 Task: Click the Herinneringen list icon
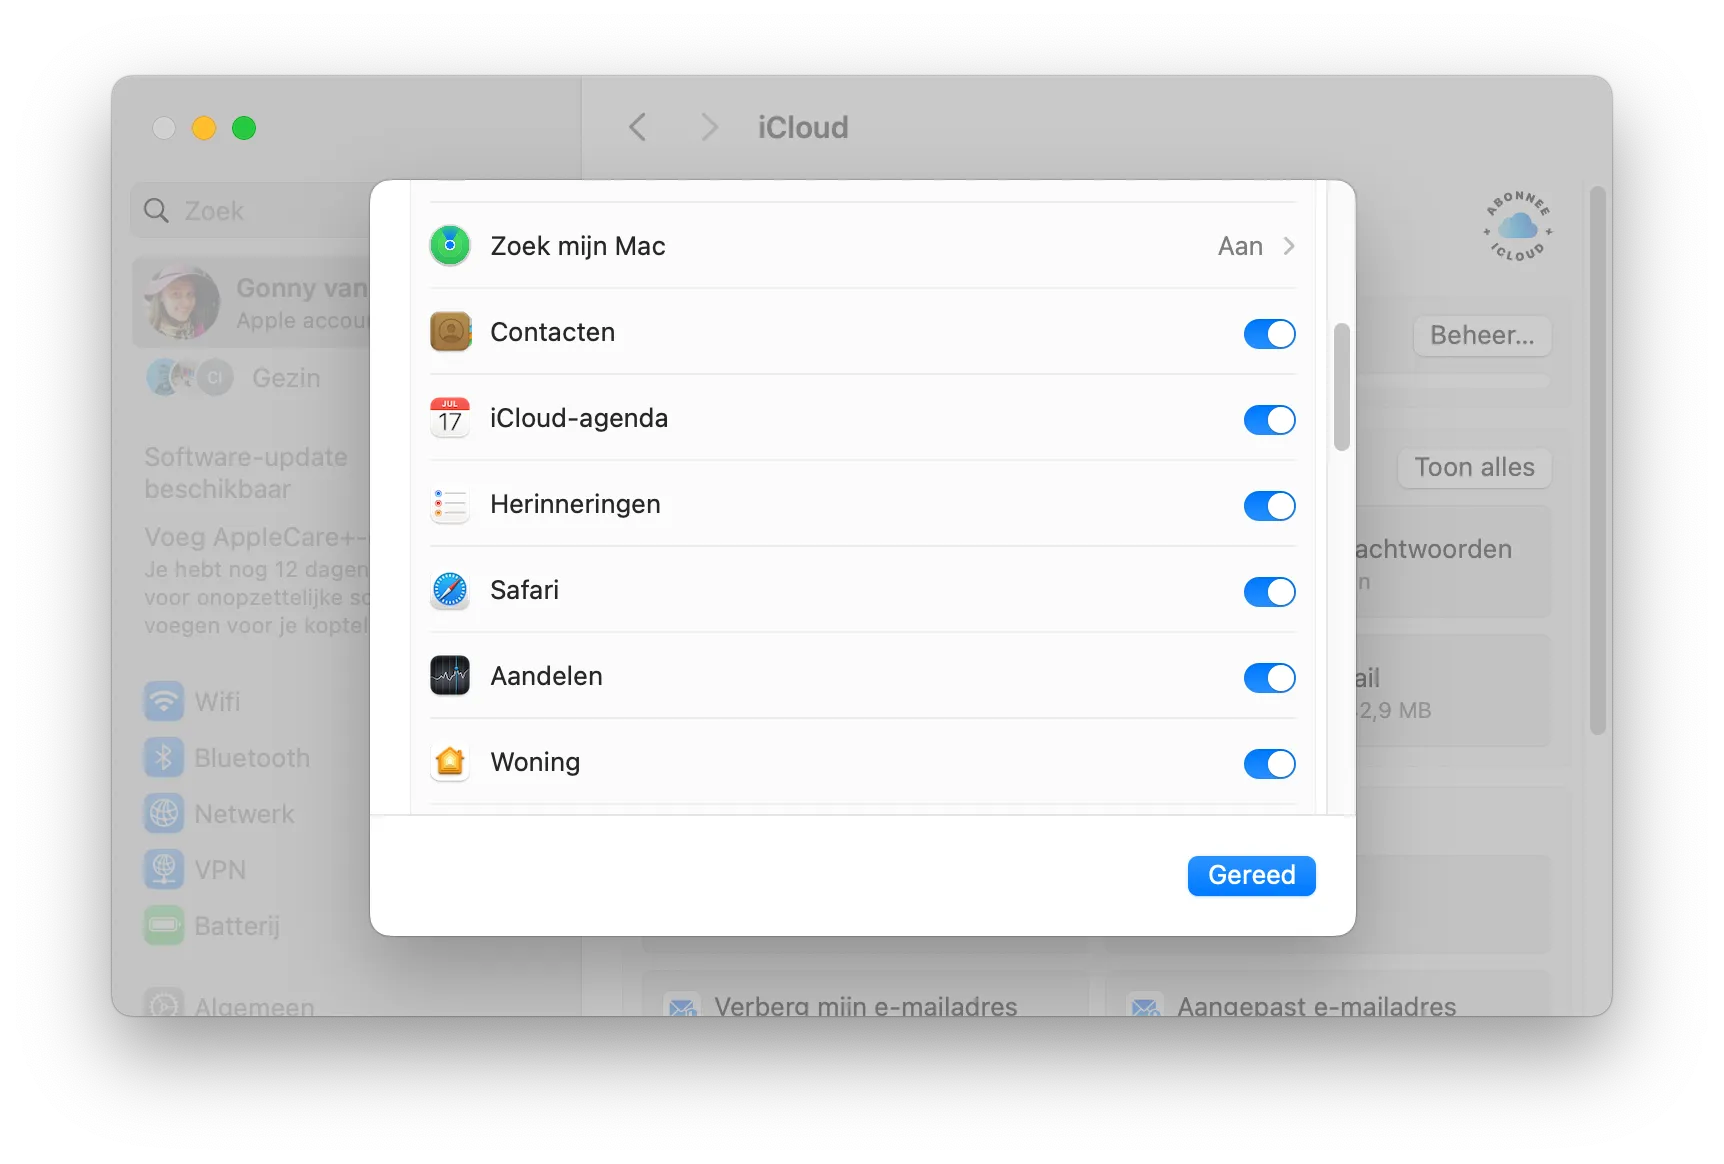pyautogui.click(x=450, y=504)
